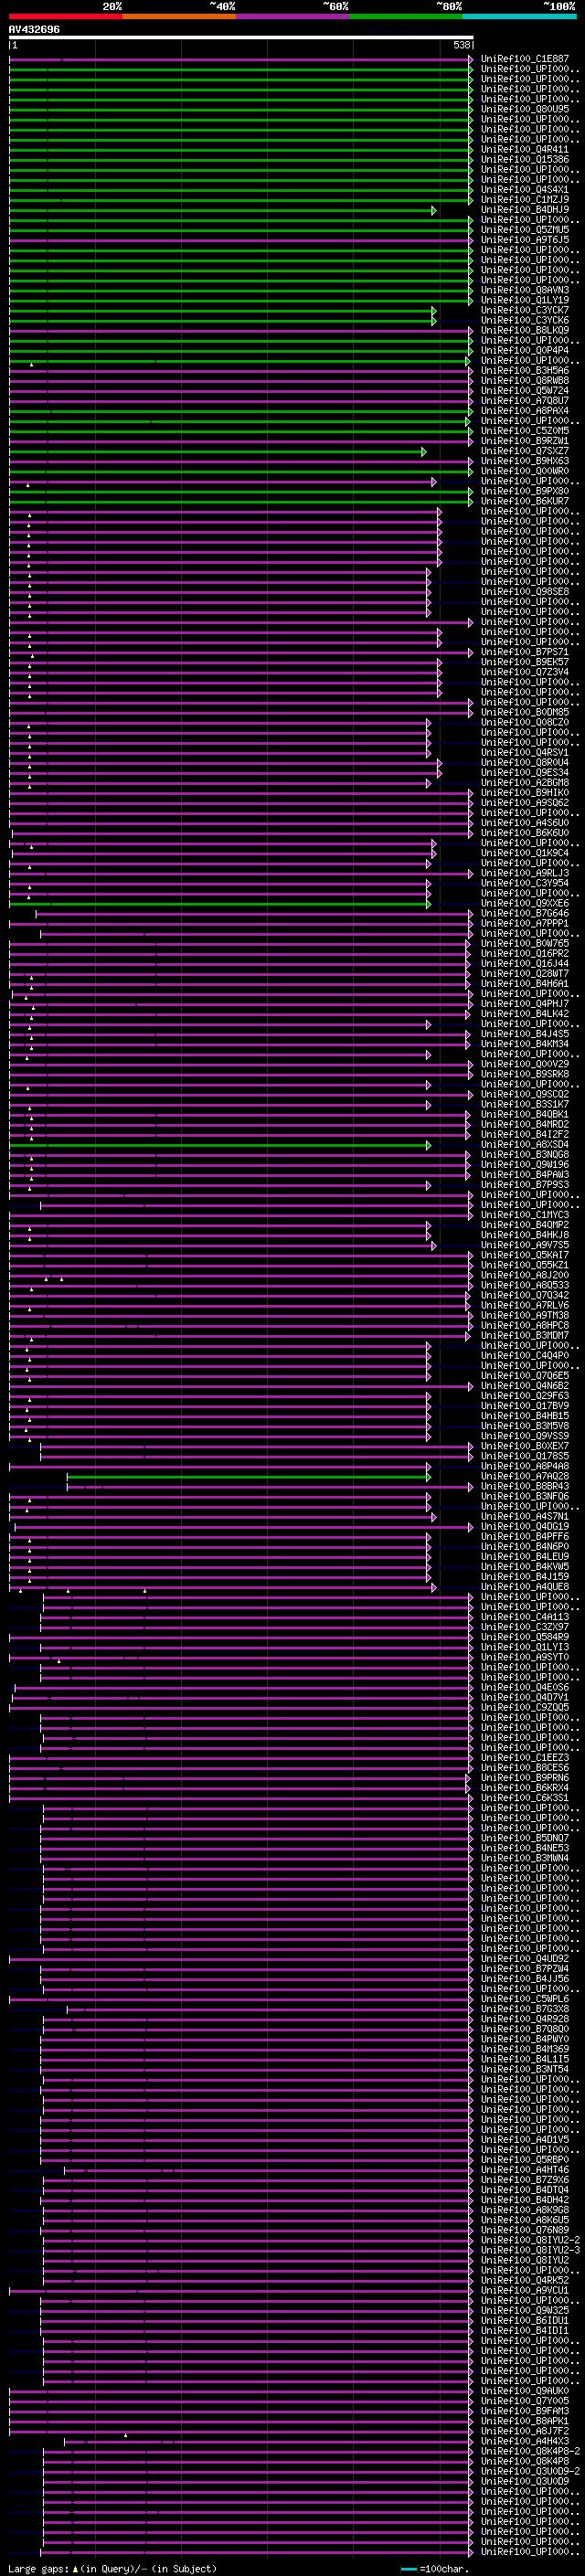Click the UniRef100_B9FAM3 entry

[x=525, y=2411]
